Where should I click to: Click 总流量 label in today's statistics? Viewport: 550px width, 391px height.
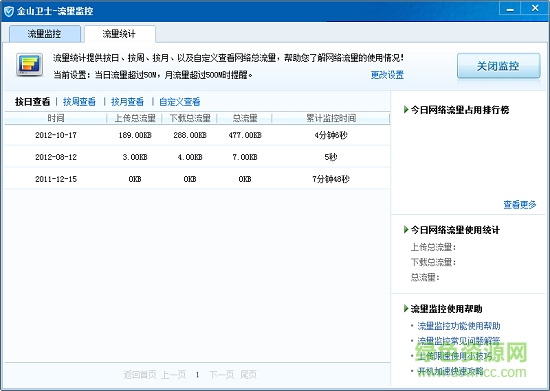[x=425, y=278]
